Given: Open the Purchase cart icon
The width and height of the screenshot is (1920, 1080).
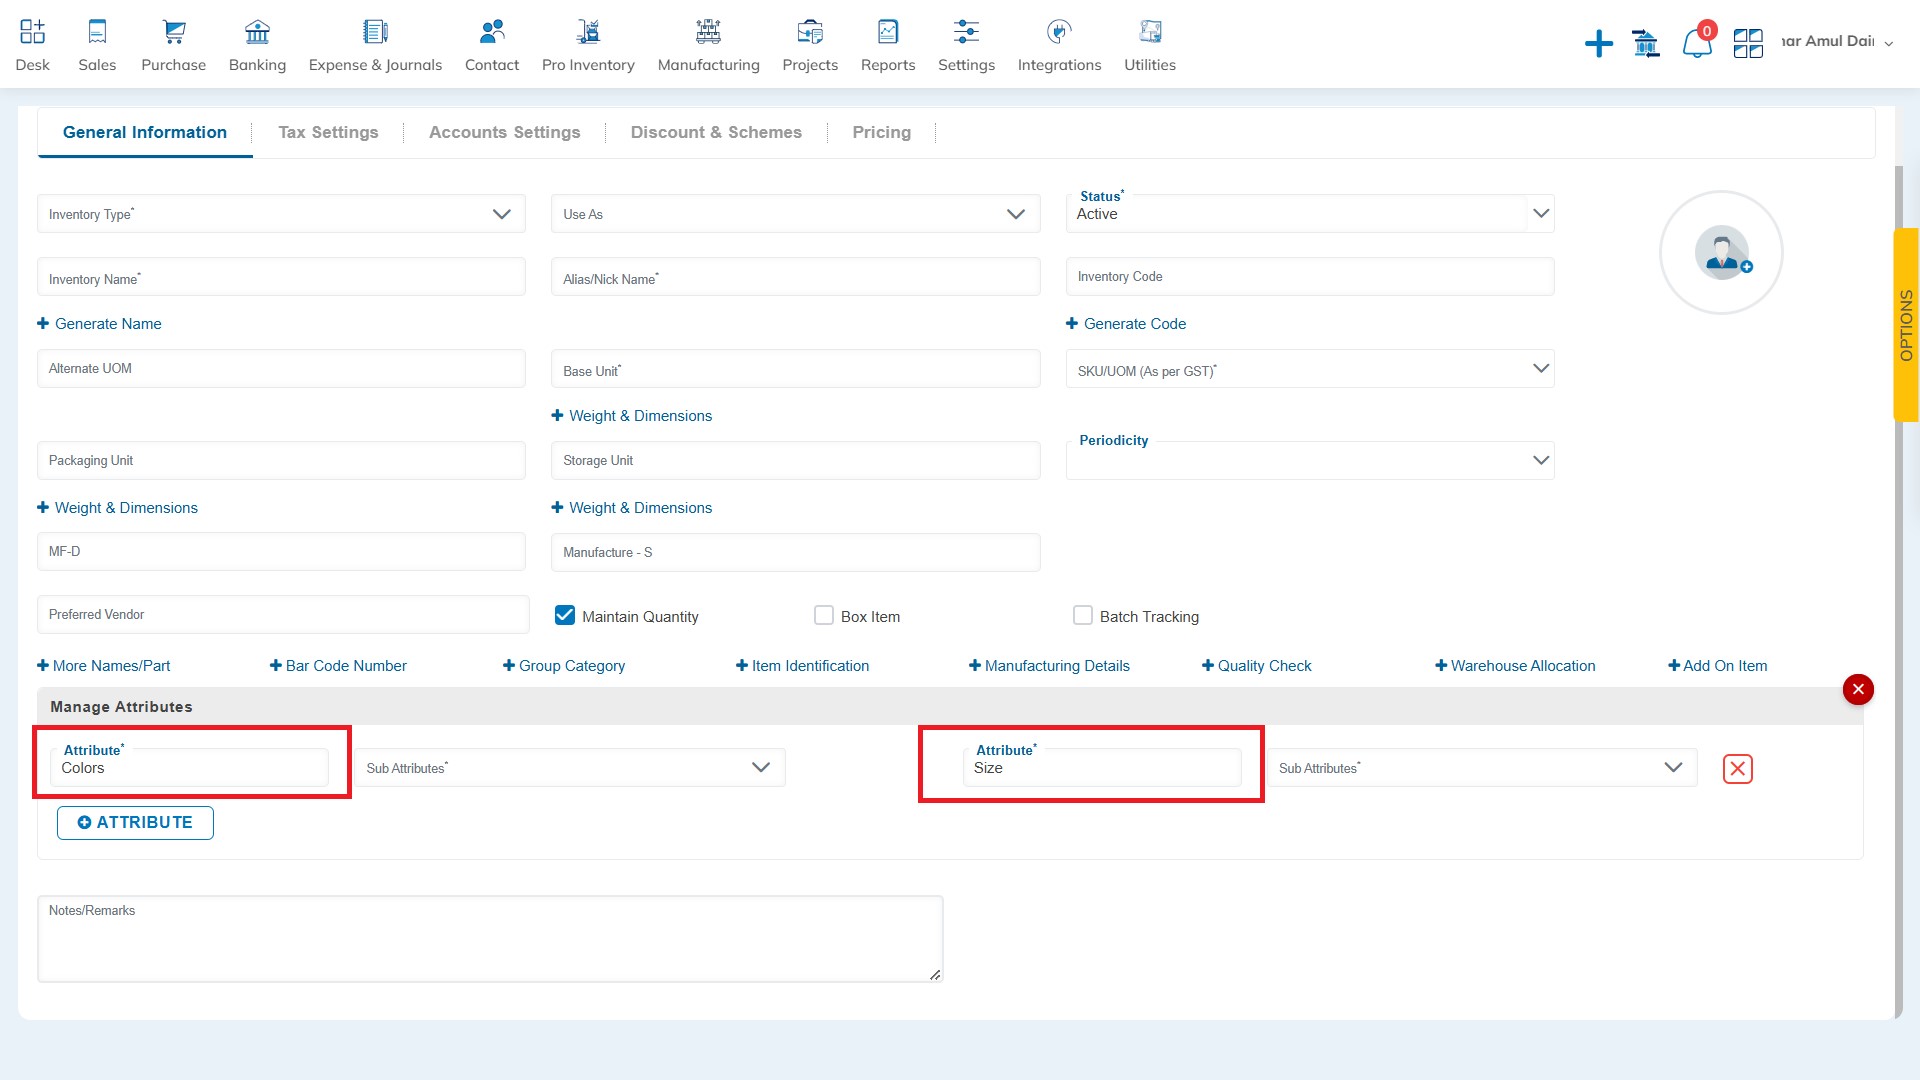Looking at the screenshot, I should (174, 32).
